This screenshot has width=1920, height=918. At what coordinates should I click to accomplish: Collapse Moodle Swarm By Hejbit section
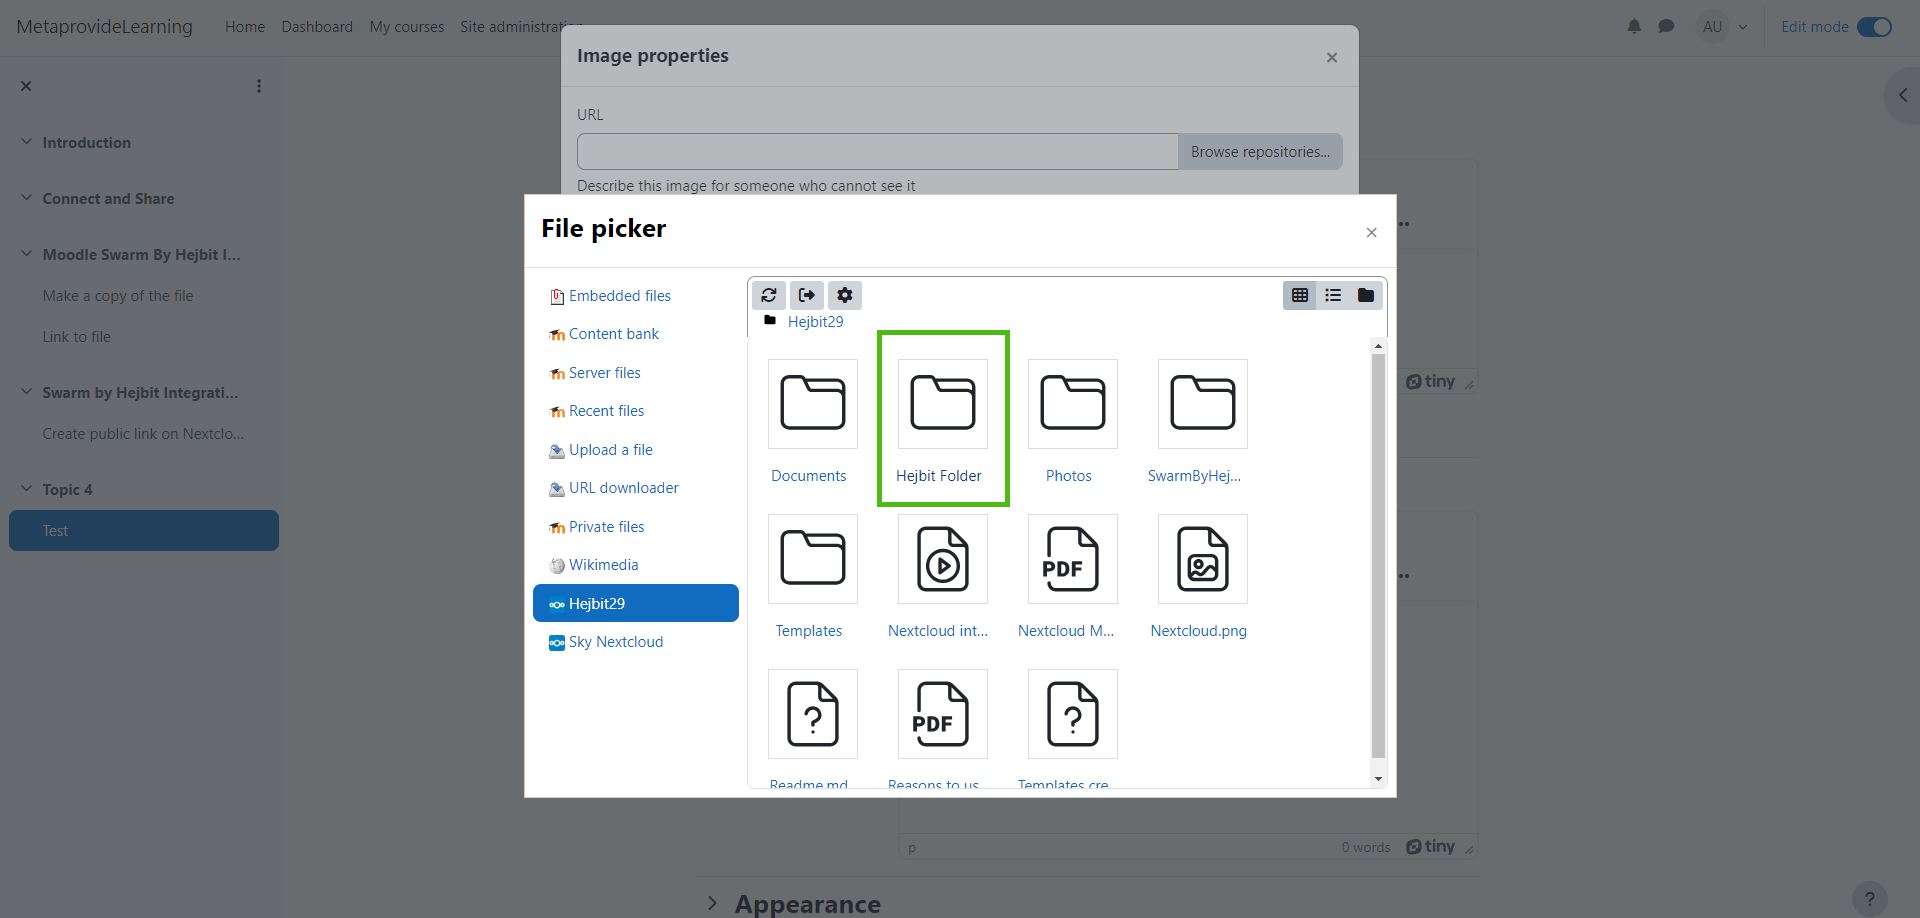point(27,254)
